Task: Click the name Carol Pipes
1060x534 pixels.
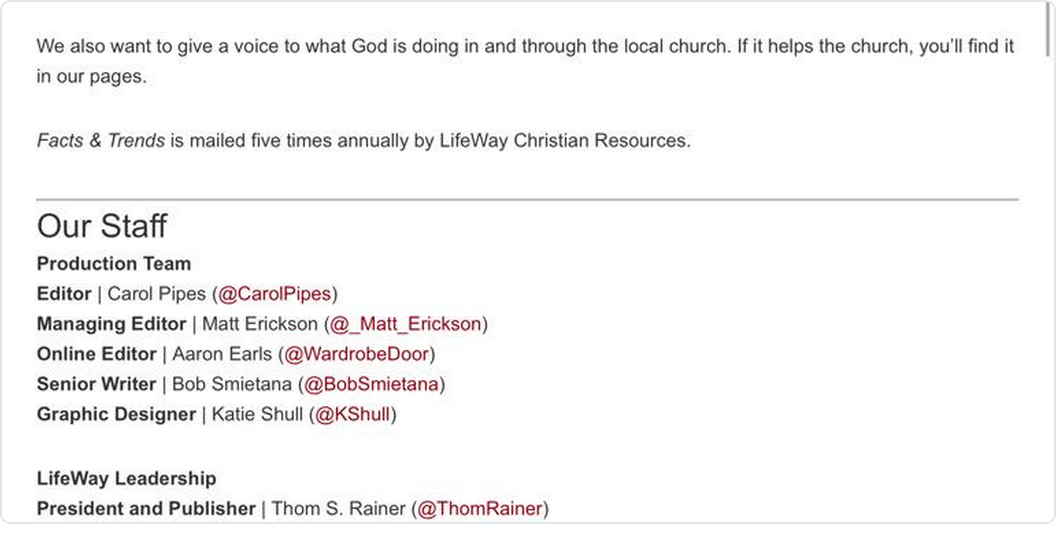Action: coord(156,294)
